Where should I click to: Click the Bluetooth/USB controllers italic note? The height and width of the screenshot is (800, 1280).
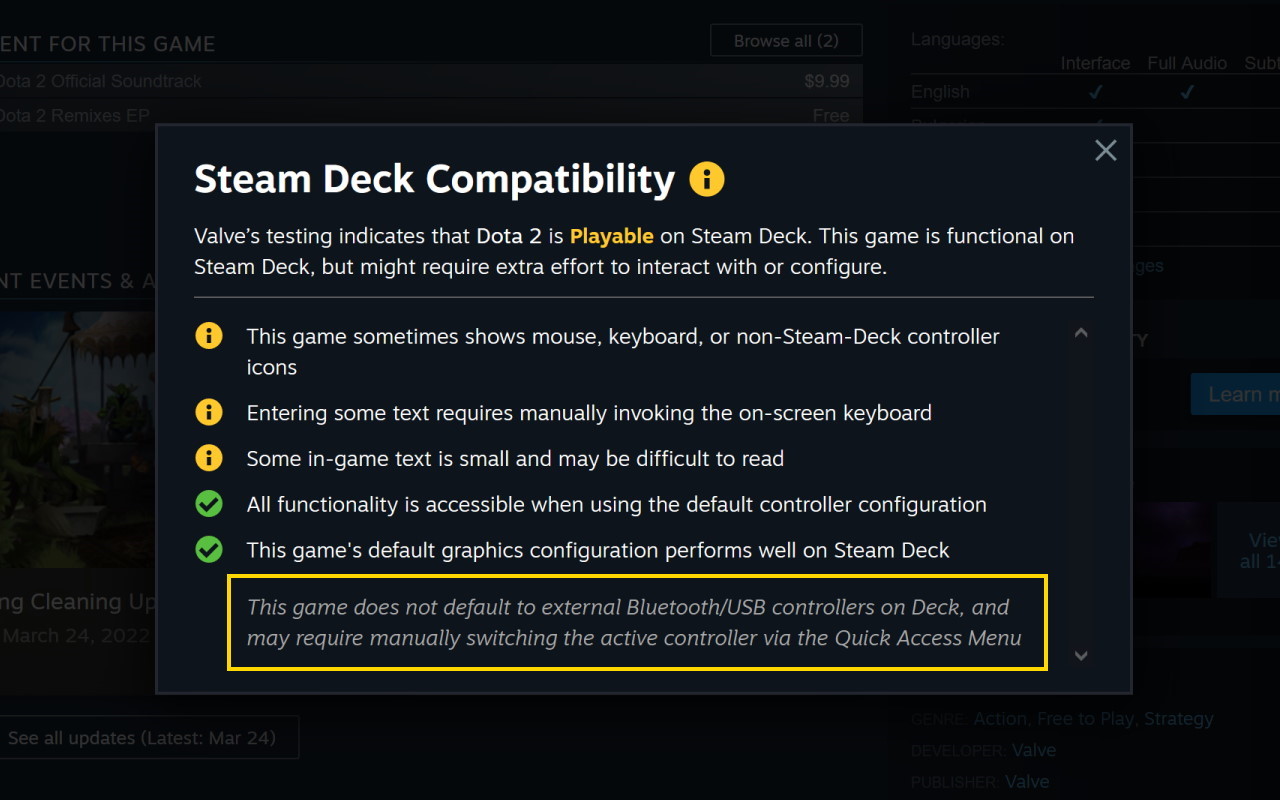(x=634, y=622)
